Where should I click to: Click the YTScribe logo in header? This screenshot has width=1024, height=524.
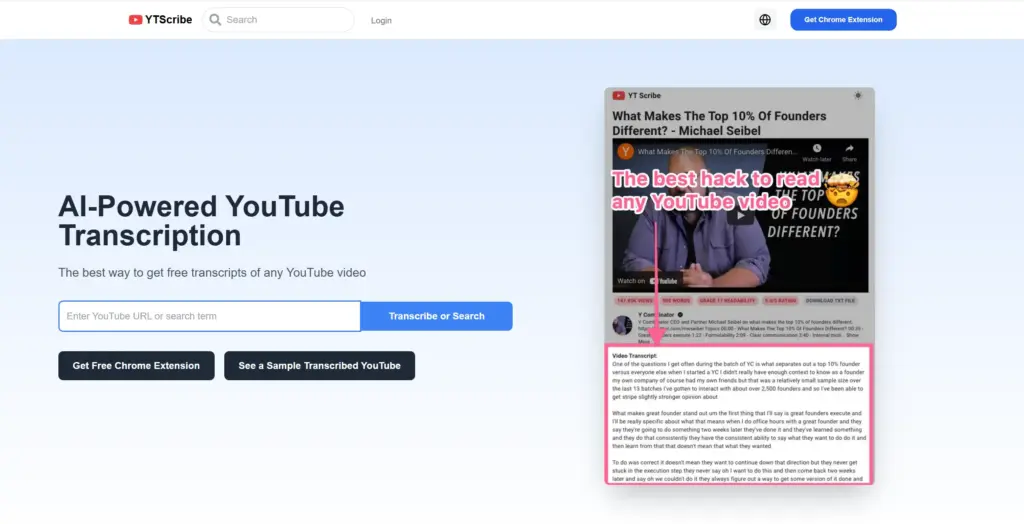(x=160, y=20)
